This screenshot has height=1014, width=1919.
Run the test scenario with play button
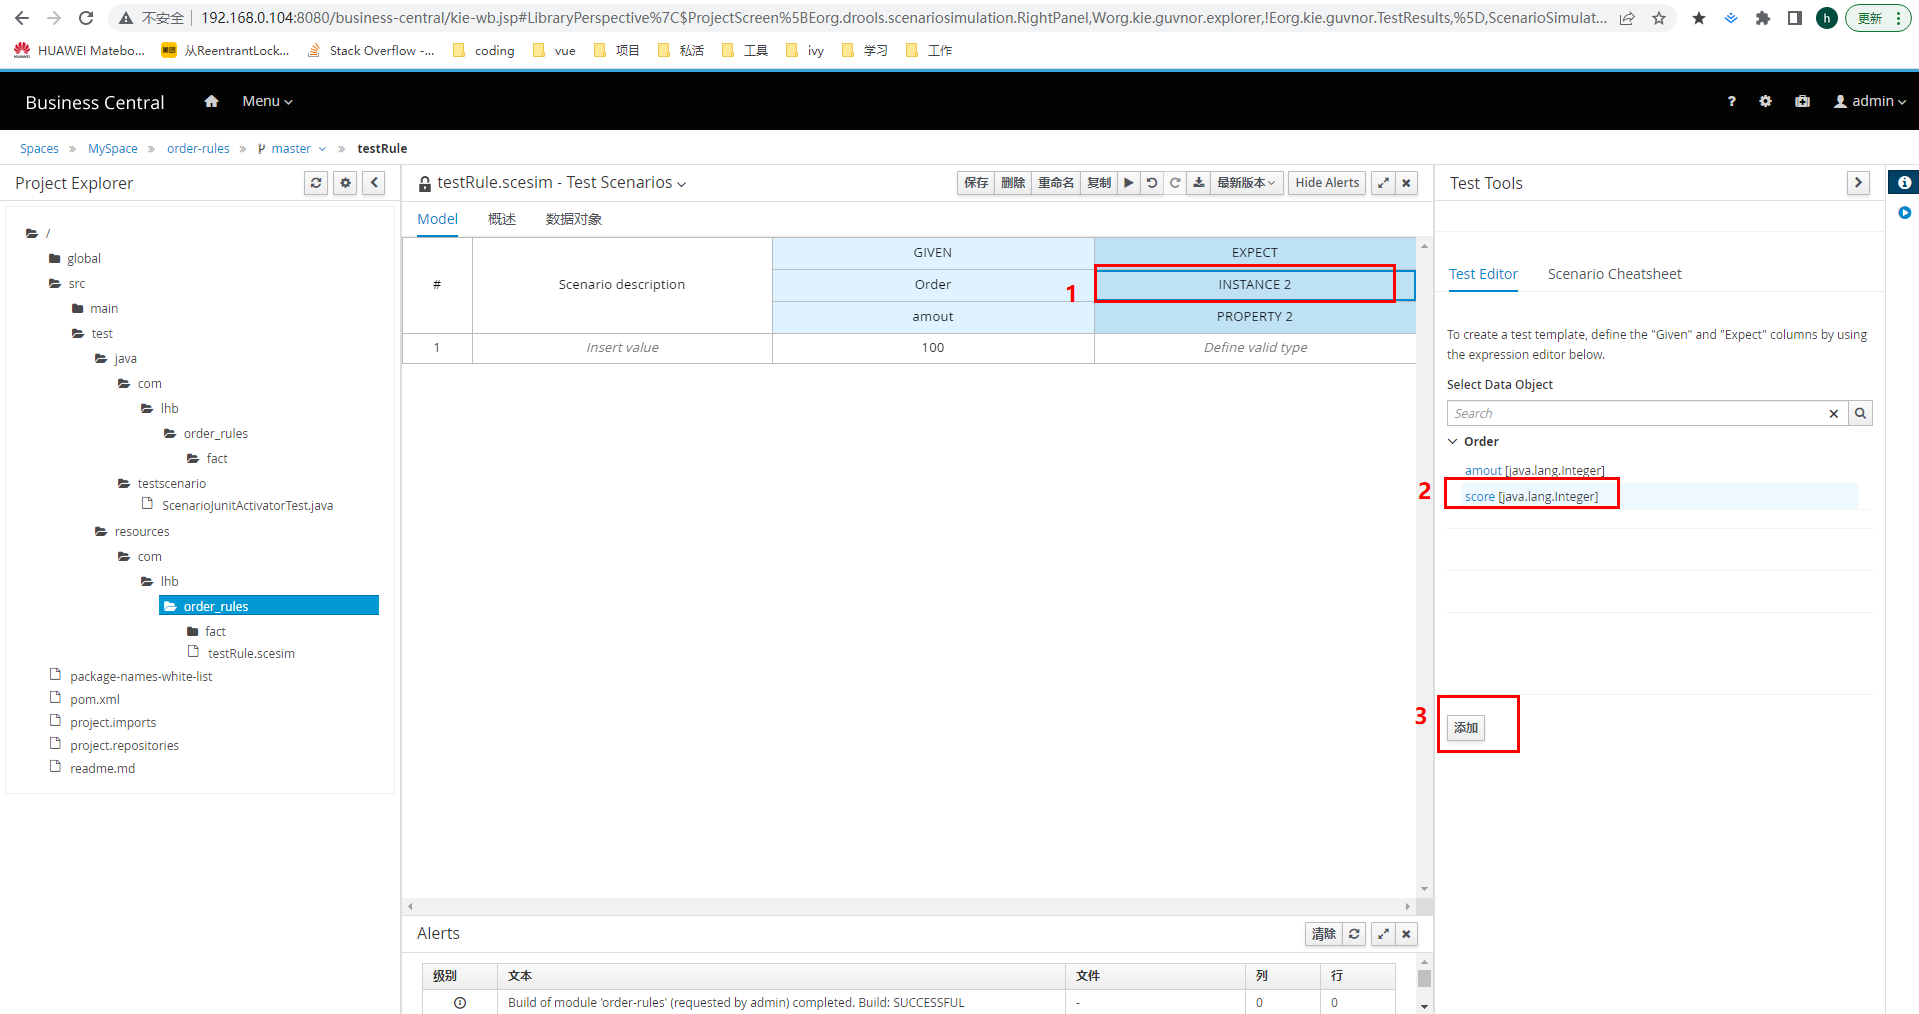(1128, 183)
